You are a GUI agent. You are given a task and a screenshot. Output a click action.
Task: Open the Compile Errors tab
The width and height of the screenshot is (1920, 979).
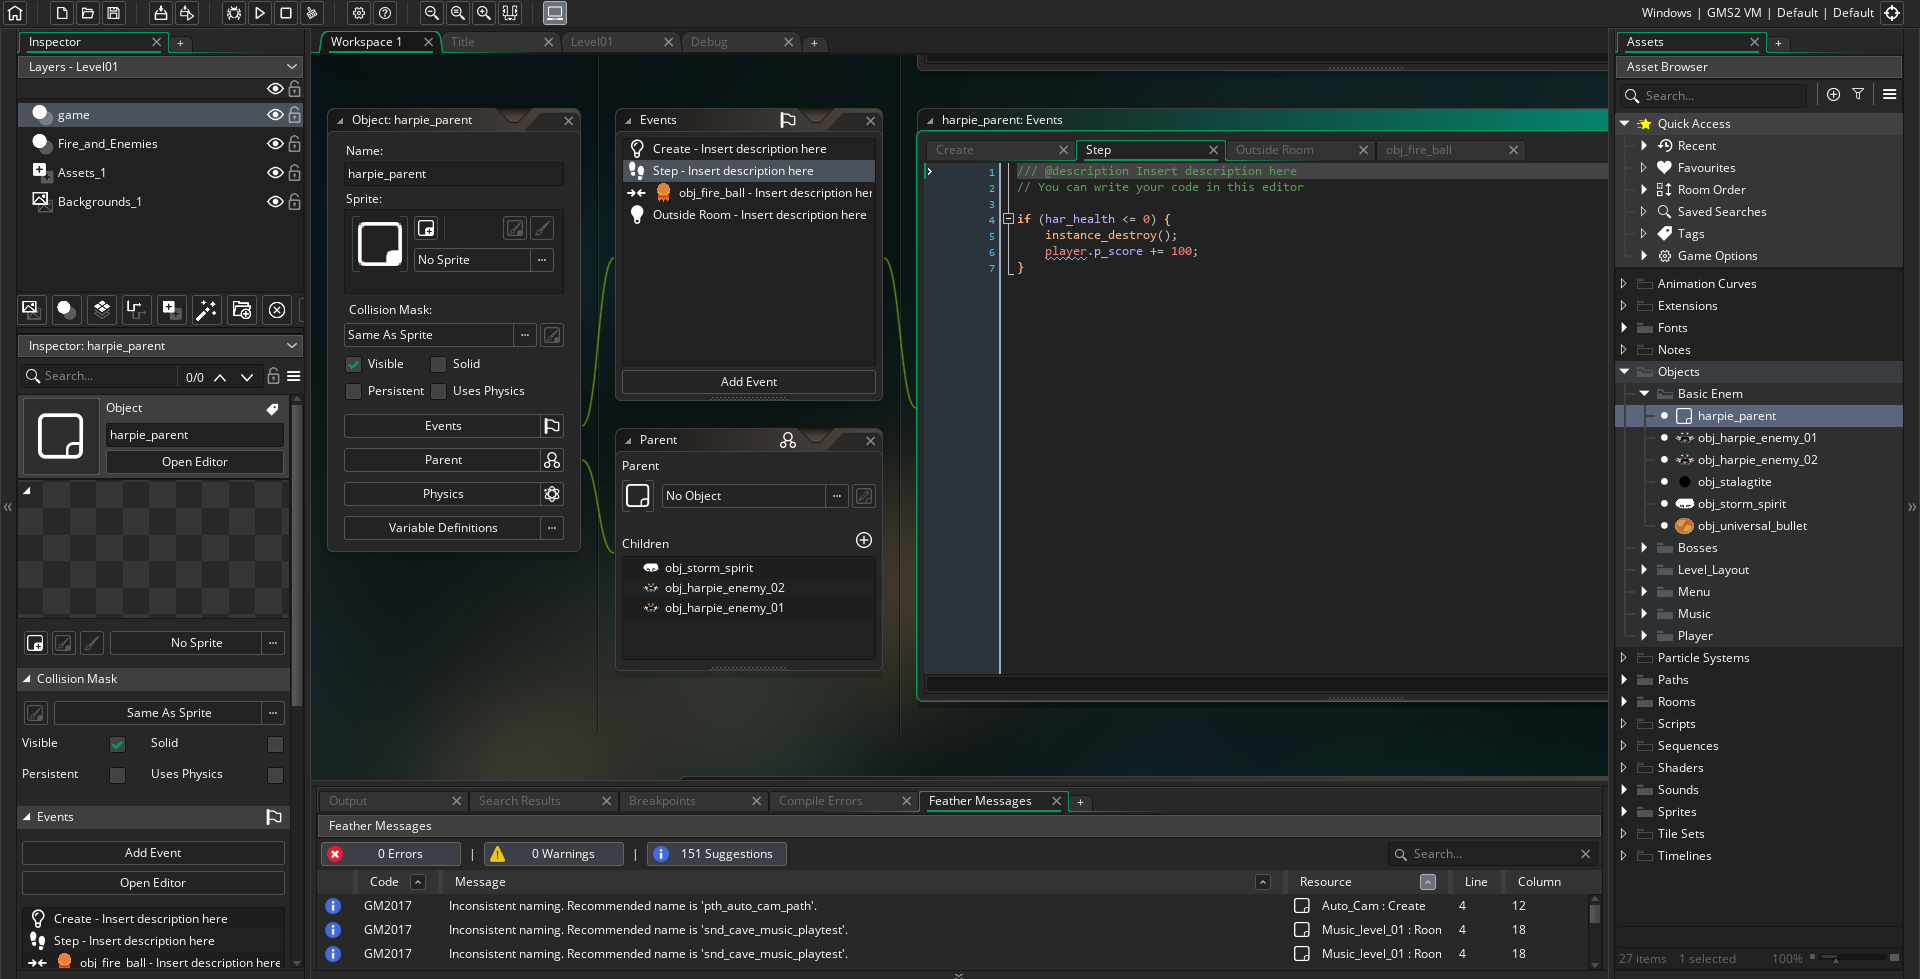pyautogui.click(x=820, y=801)
